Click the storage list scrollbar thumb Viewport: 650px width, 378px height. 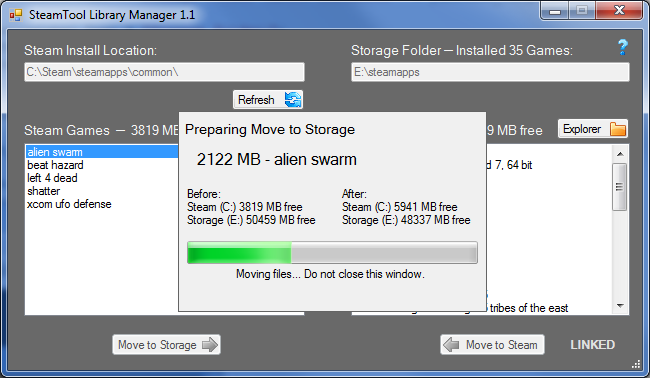pyautogui.click(x=620, y=187)
